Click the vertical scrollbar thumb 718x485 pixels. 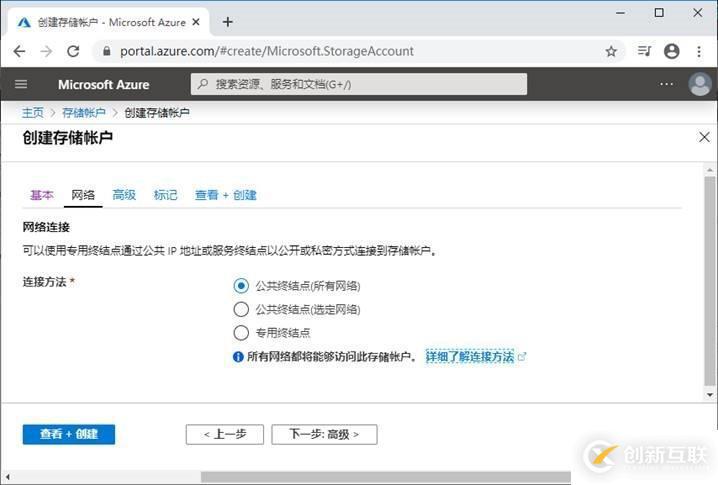tap(710, 281)
